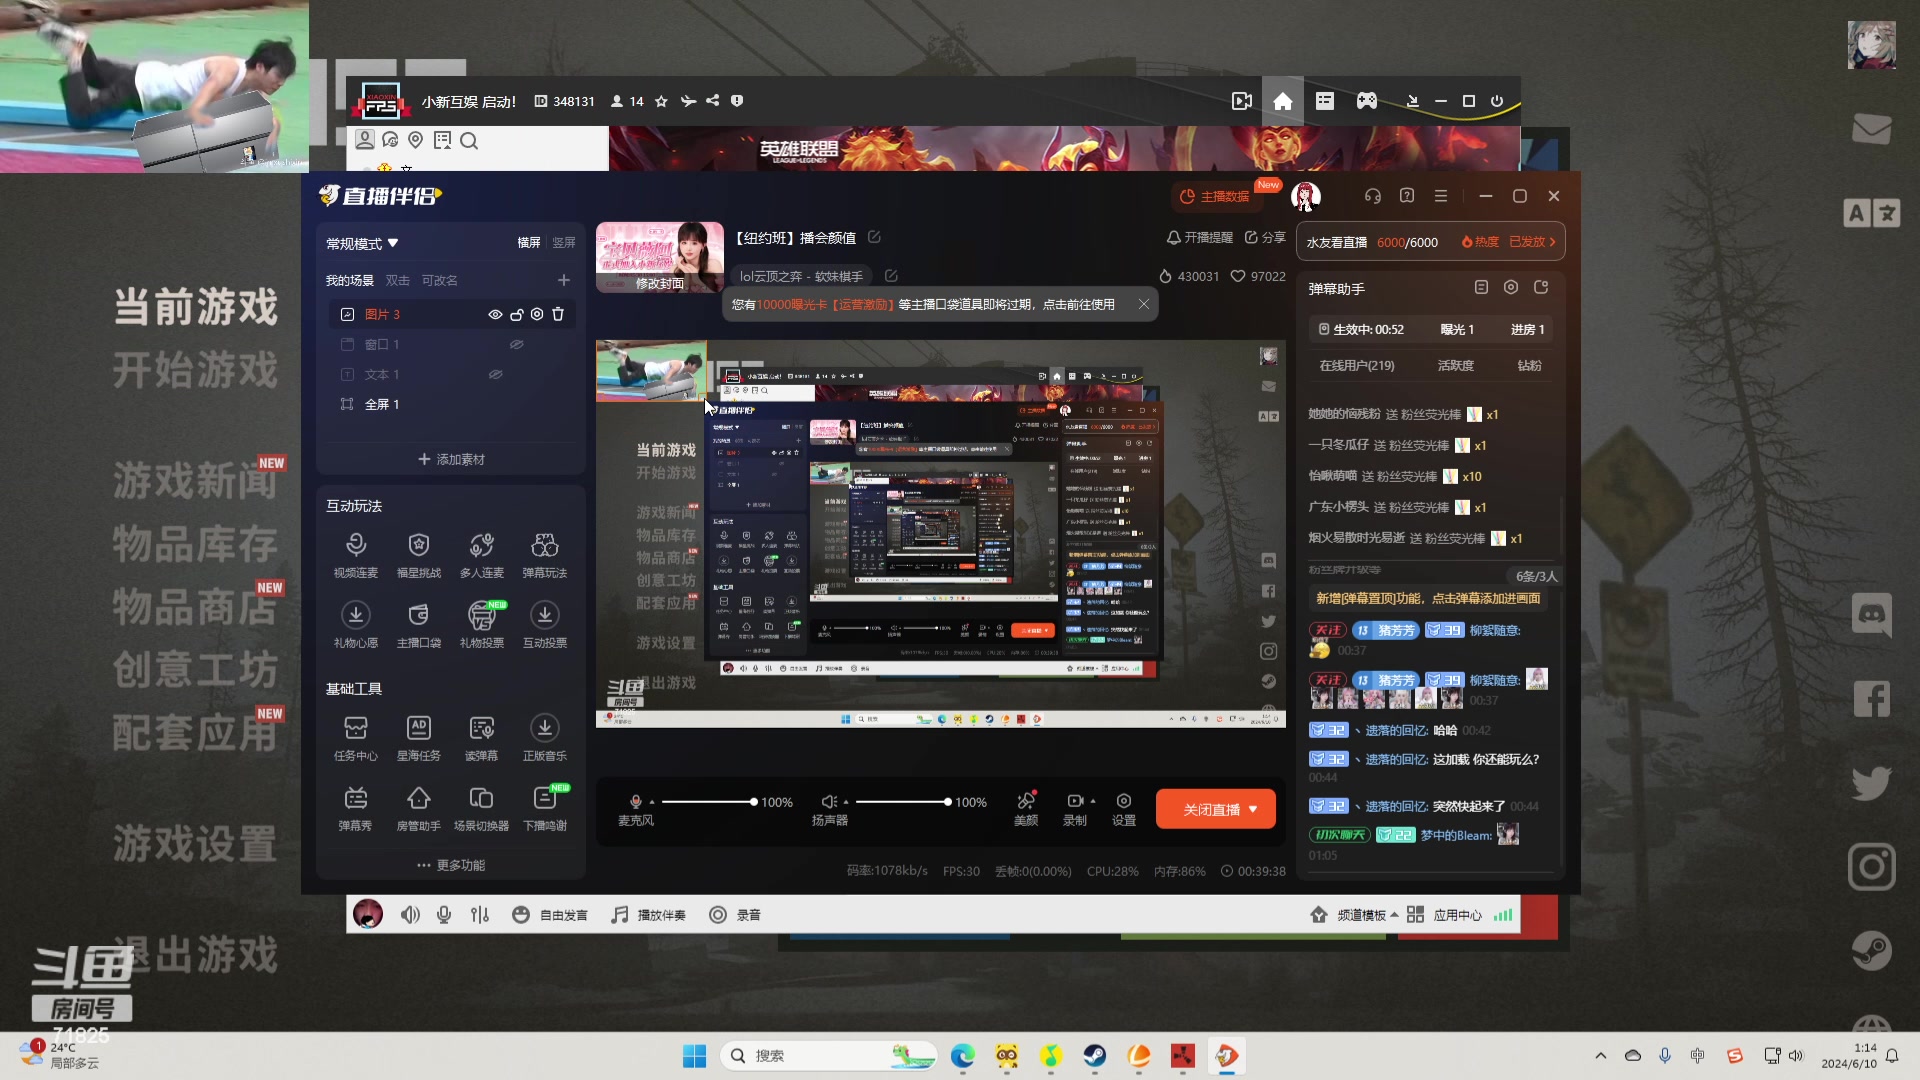Viewport: 1920px width, 1080px height.
Task: Open the 福星挑战 challenge icon
Action: pyautogui.click(x=419, y=555)
